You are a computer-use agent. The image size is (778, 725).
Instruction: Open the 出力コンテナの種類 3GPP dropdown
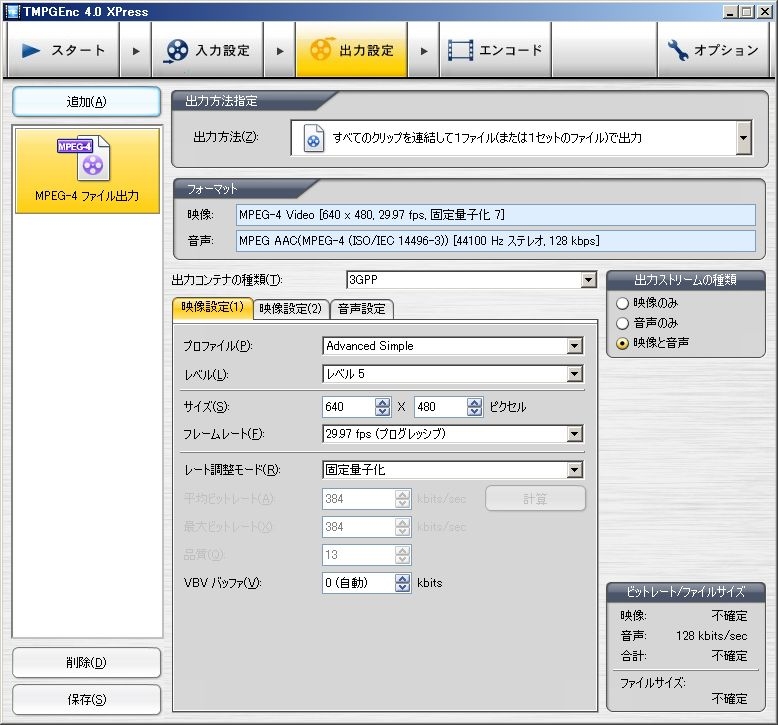[x=588, y=281]
